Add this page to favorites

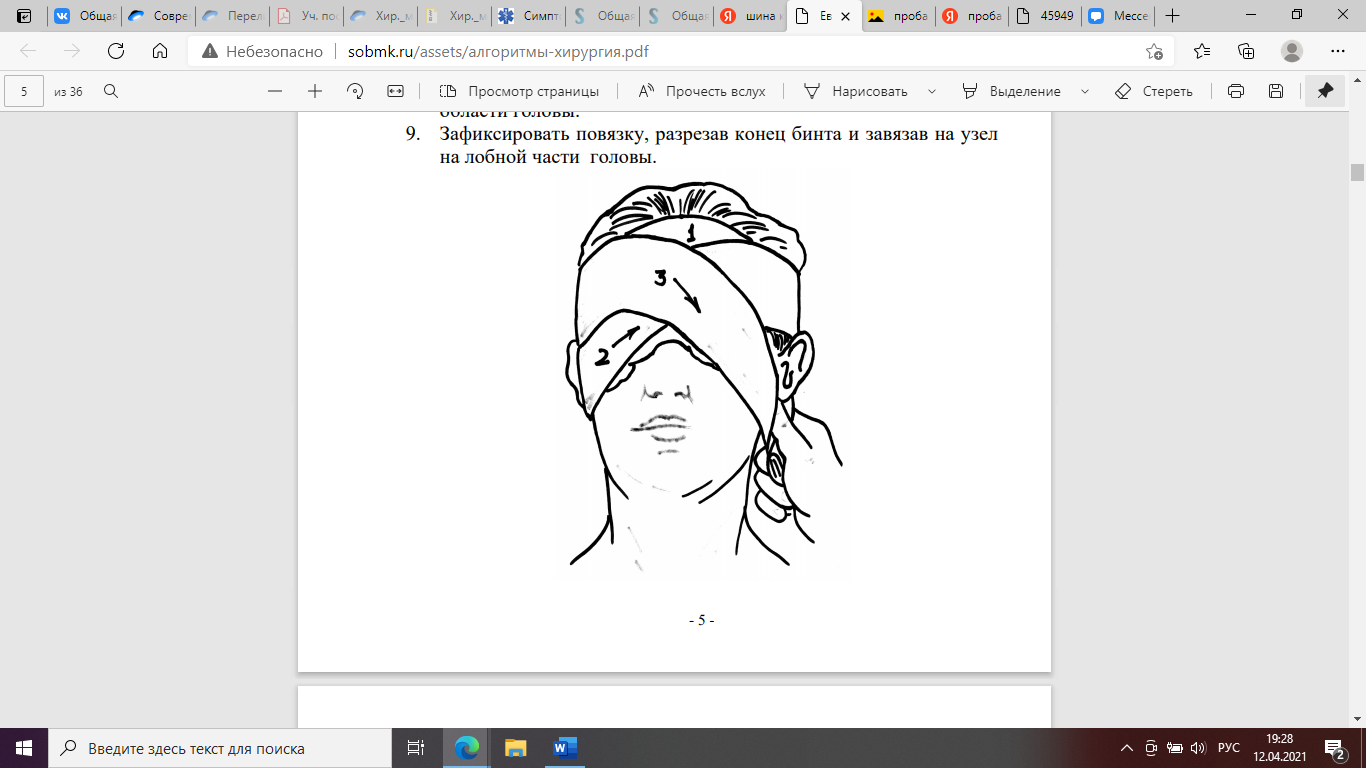tap(1154, 52)
